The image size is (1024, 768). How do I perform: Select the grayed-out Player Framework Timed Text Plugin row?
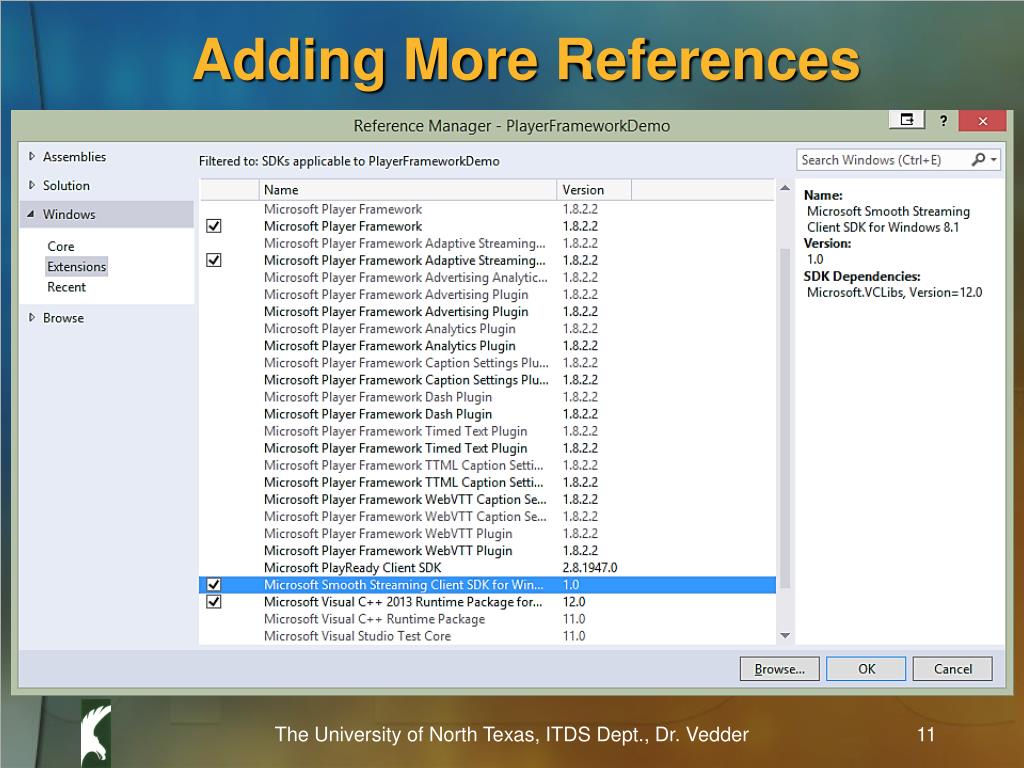coord(487,431)
